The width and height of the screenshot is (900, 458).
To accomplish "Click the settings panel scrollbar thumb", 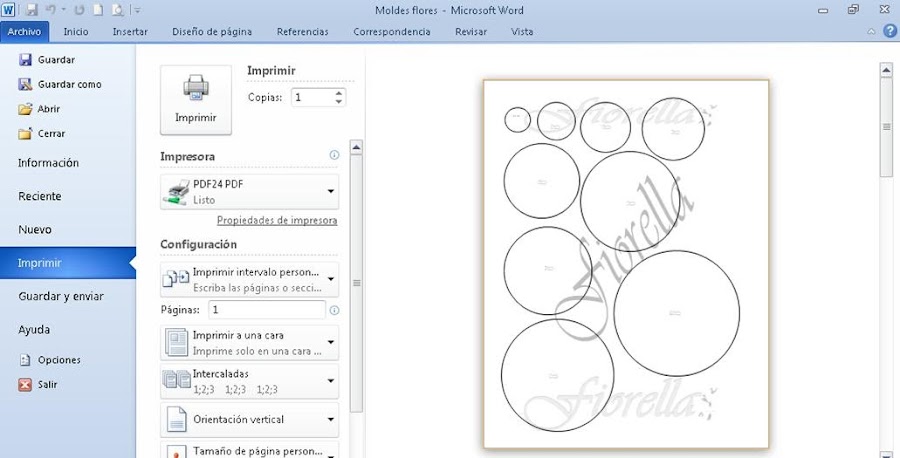I will pos(356,283).
